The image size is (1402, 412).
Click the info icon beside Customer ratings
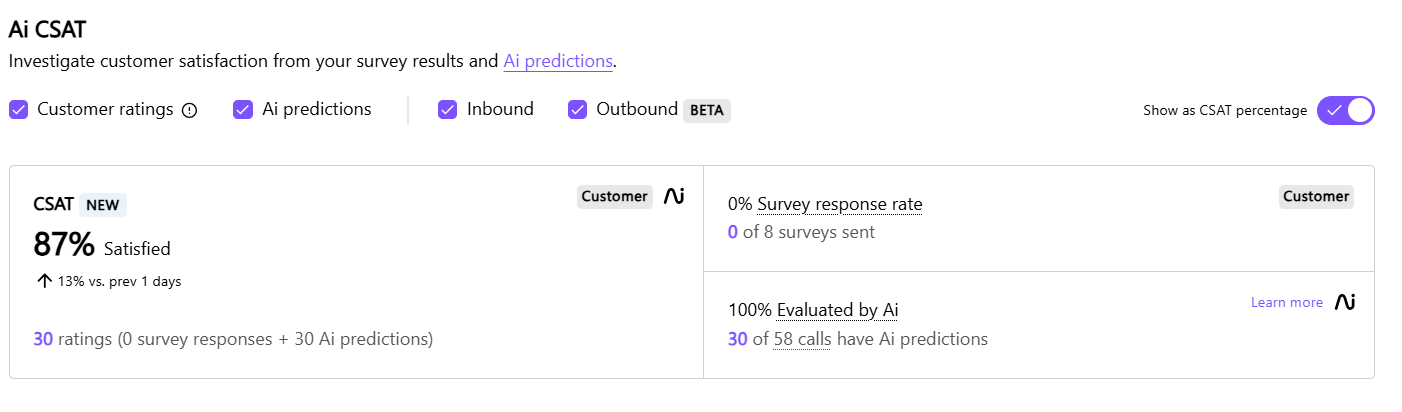(x=190, y=111)
